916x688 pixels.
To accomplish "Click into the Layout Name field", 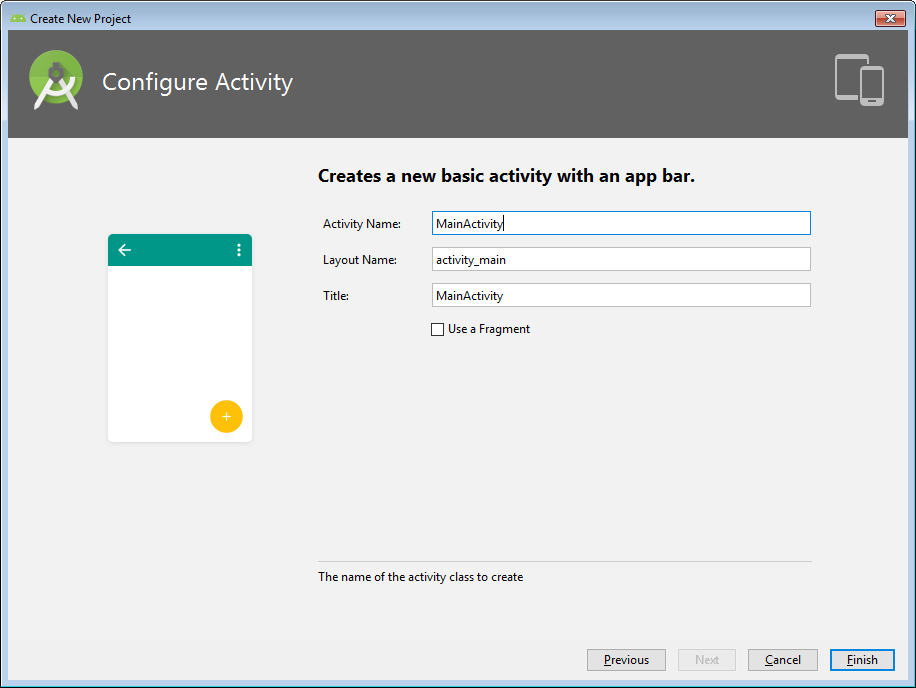I will pos(620,259).
